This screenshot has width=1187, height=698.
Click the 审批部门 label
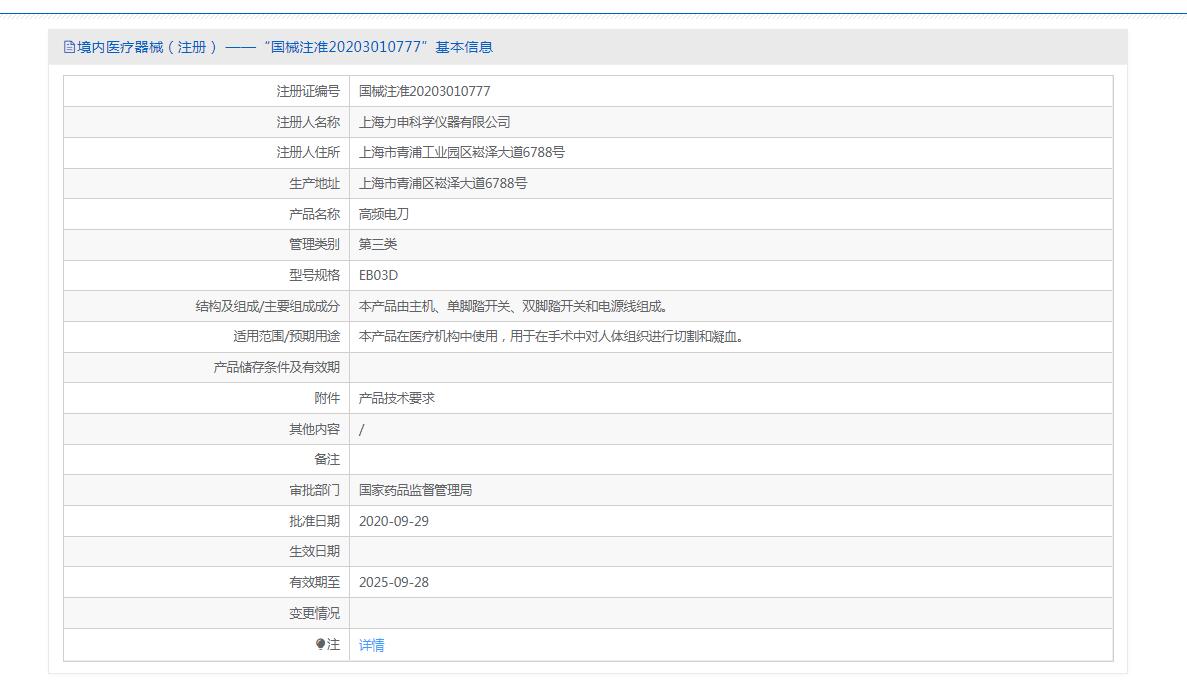[x=315, y=490]
